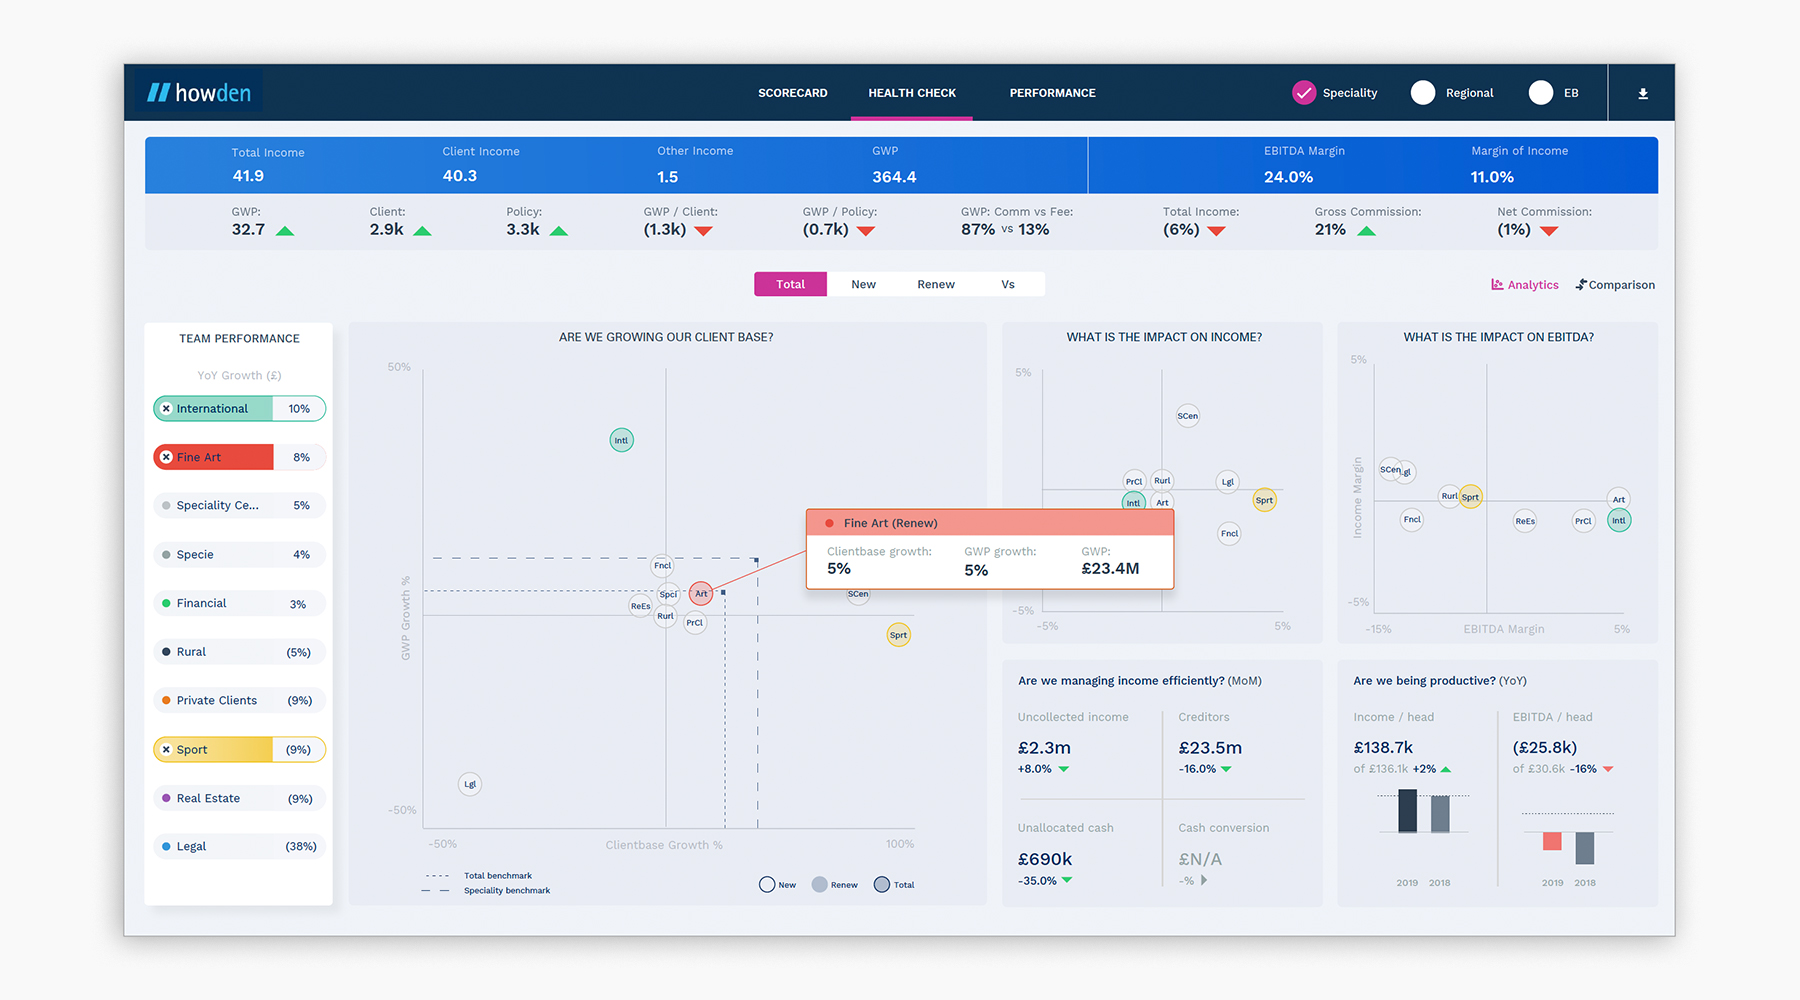Click the Sprt bubble in income impact chart

click(1265, 500)
